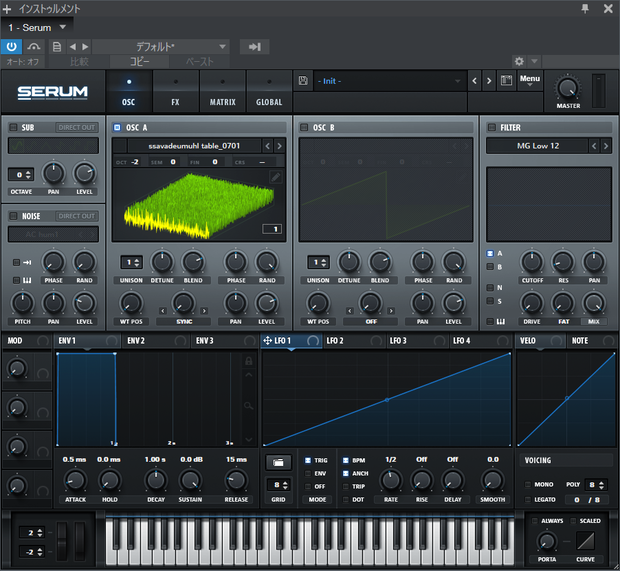Click the host settings gear icon
The image size is (620, 571).
pyautogui.click(x=519, y=61)
